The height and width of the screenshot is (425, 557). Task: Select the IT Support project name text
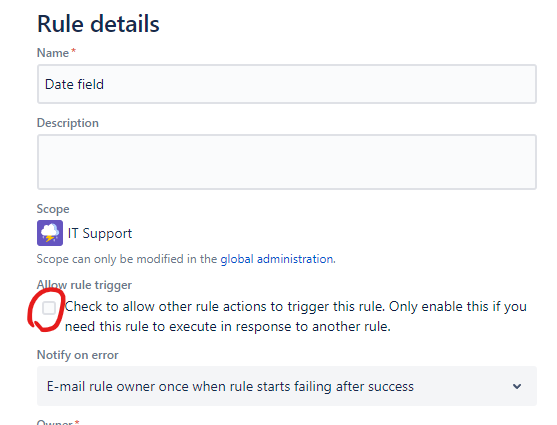click(100, 233)
